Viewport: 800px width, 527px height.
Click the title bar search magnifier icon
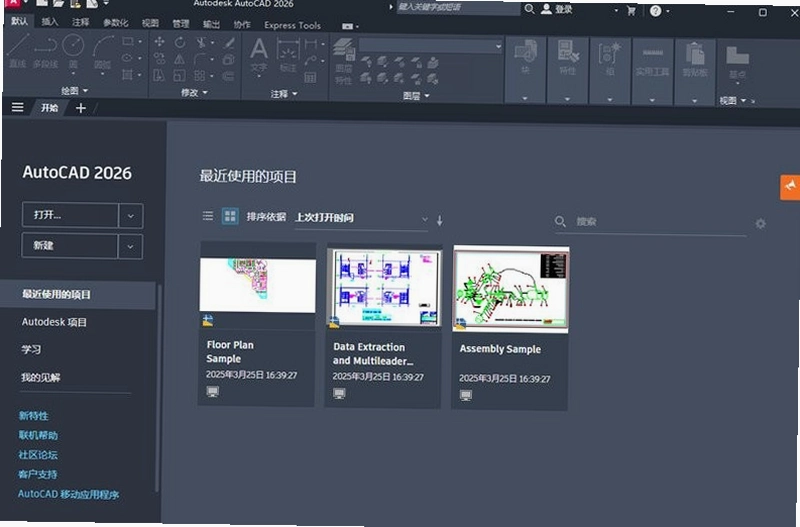pyautogui.click(x=530, y=9)
